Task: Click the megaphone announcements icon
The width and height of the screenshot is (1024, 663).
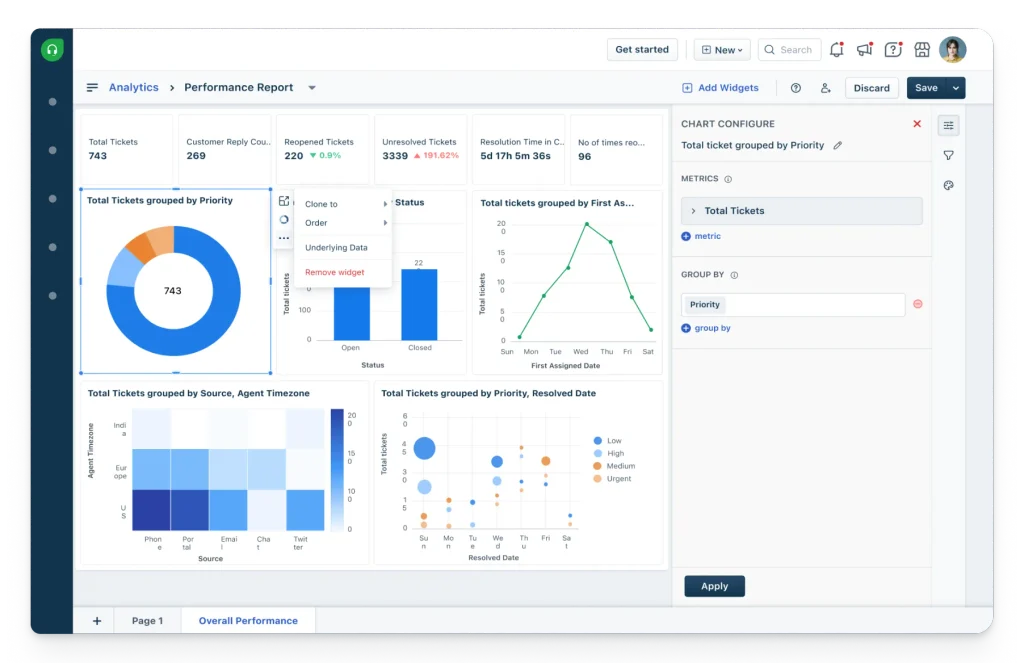Action: pos(865,50)
